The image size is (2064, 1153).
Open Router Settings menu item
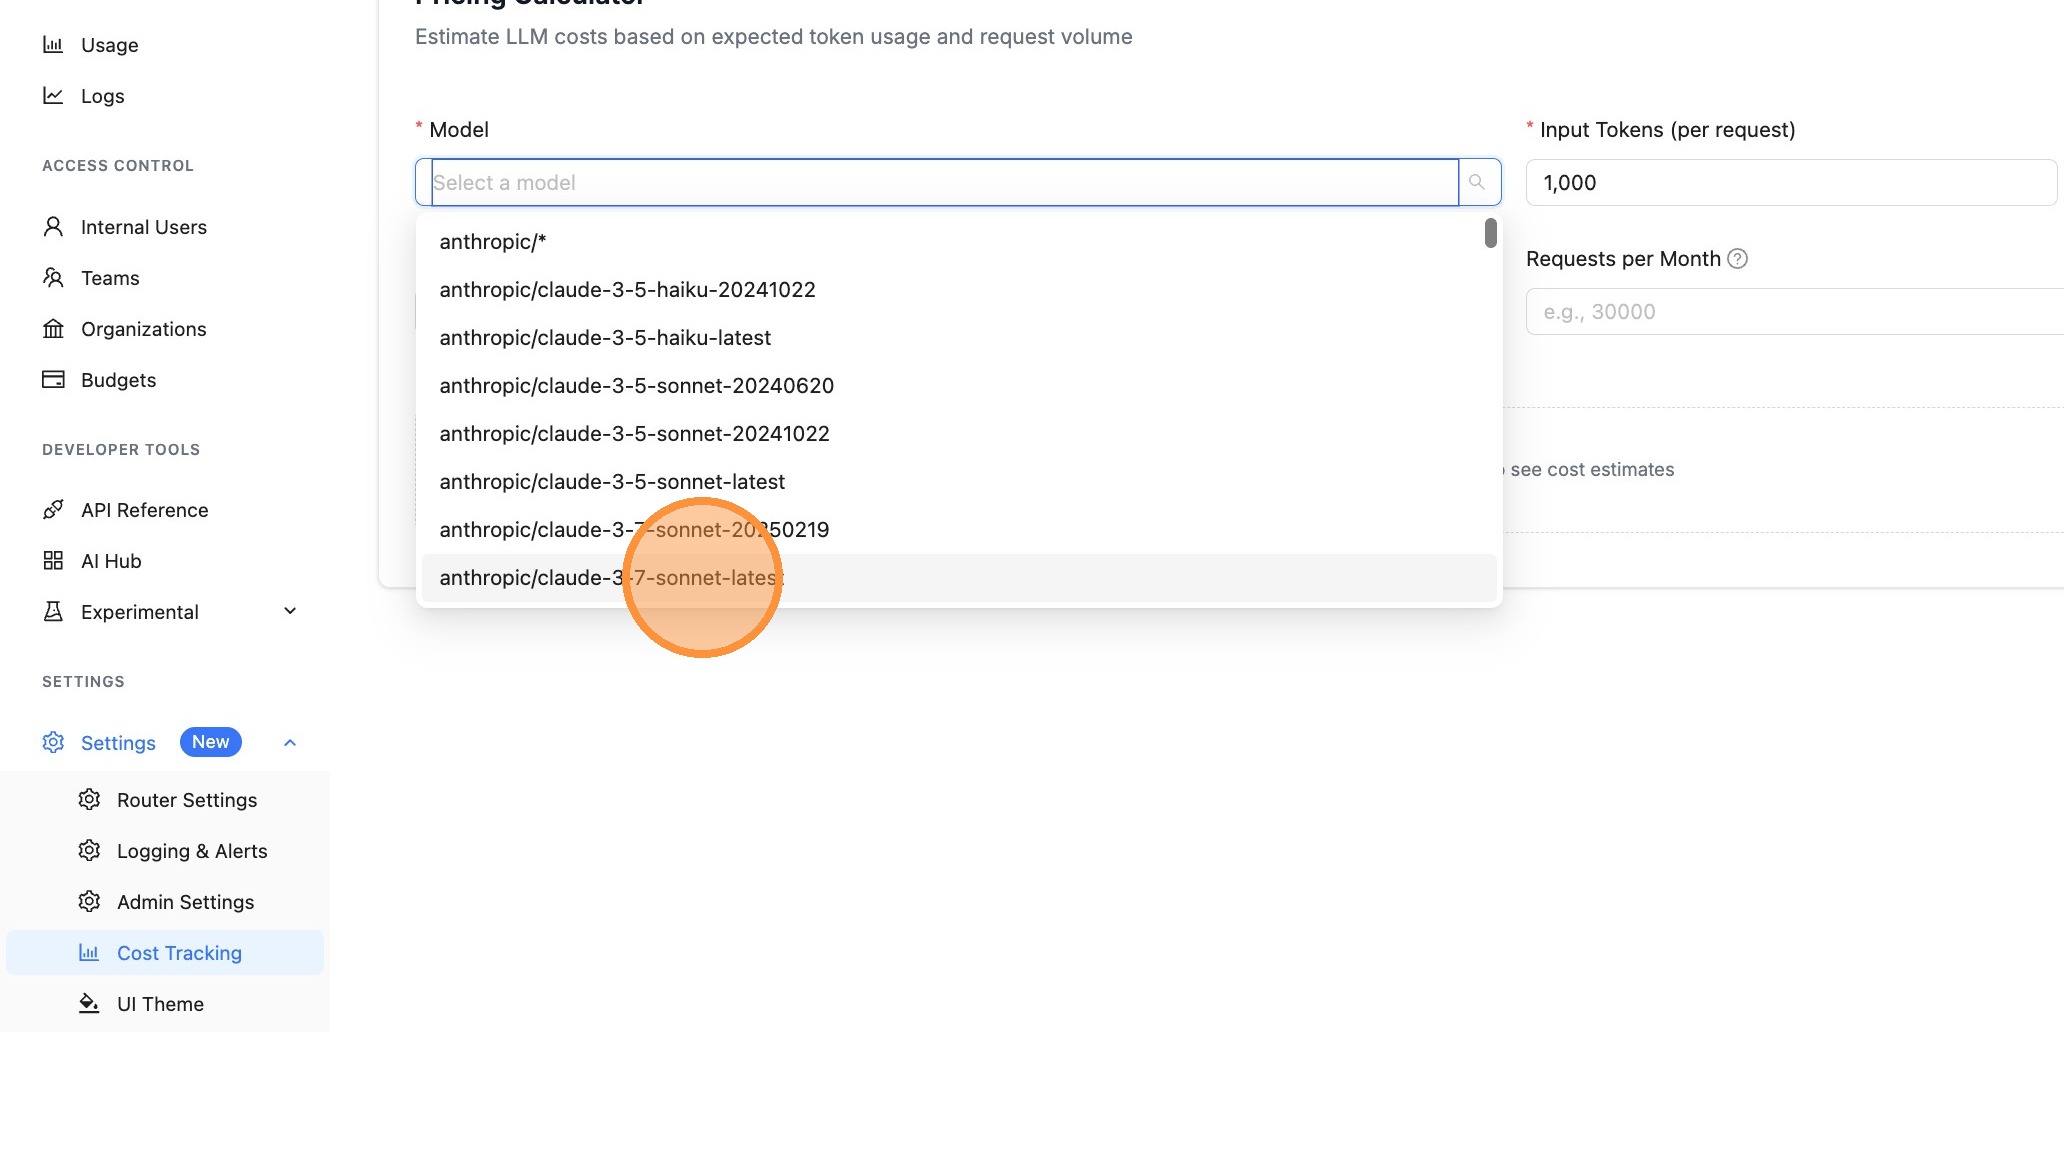[x=187, y=800]
